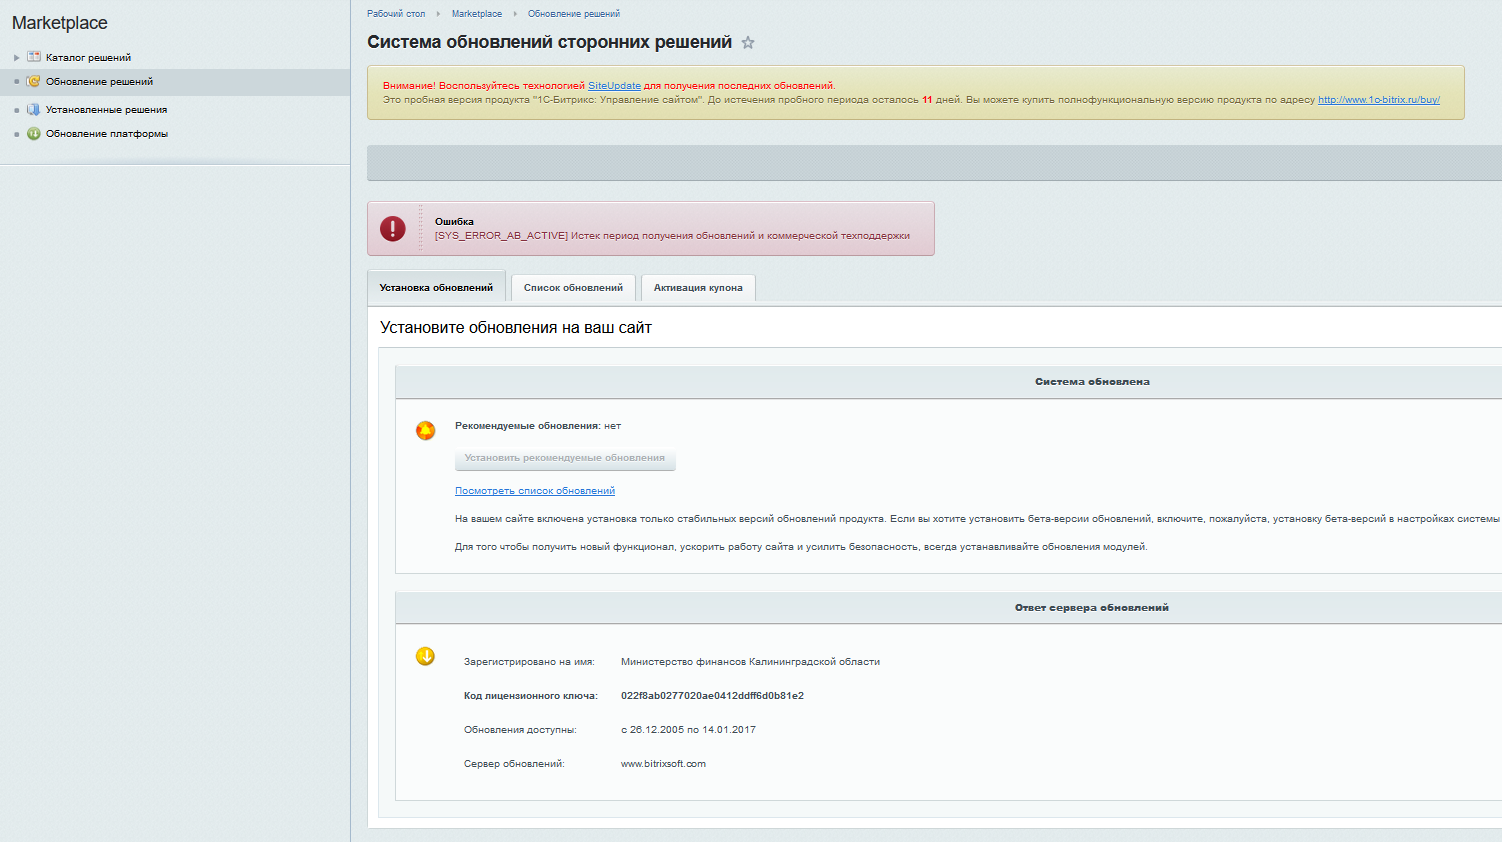
Task: Click the Обновление решений sidebar icon
Action: tap(34, 82)
